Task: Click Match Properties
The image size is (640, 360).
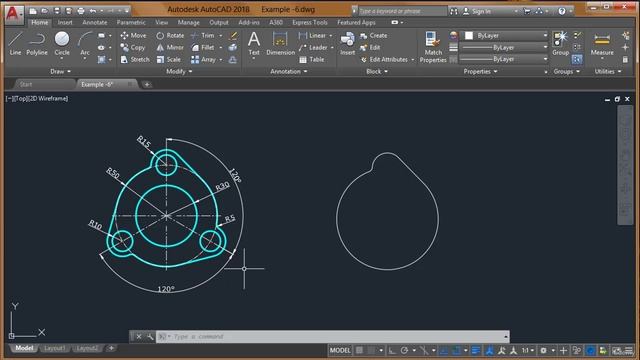Action: tap(433, 47)
